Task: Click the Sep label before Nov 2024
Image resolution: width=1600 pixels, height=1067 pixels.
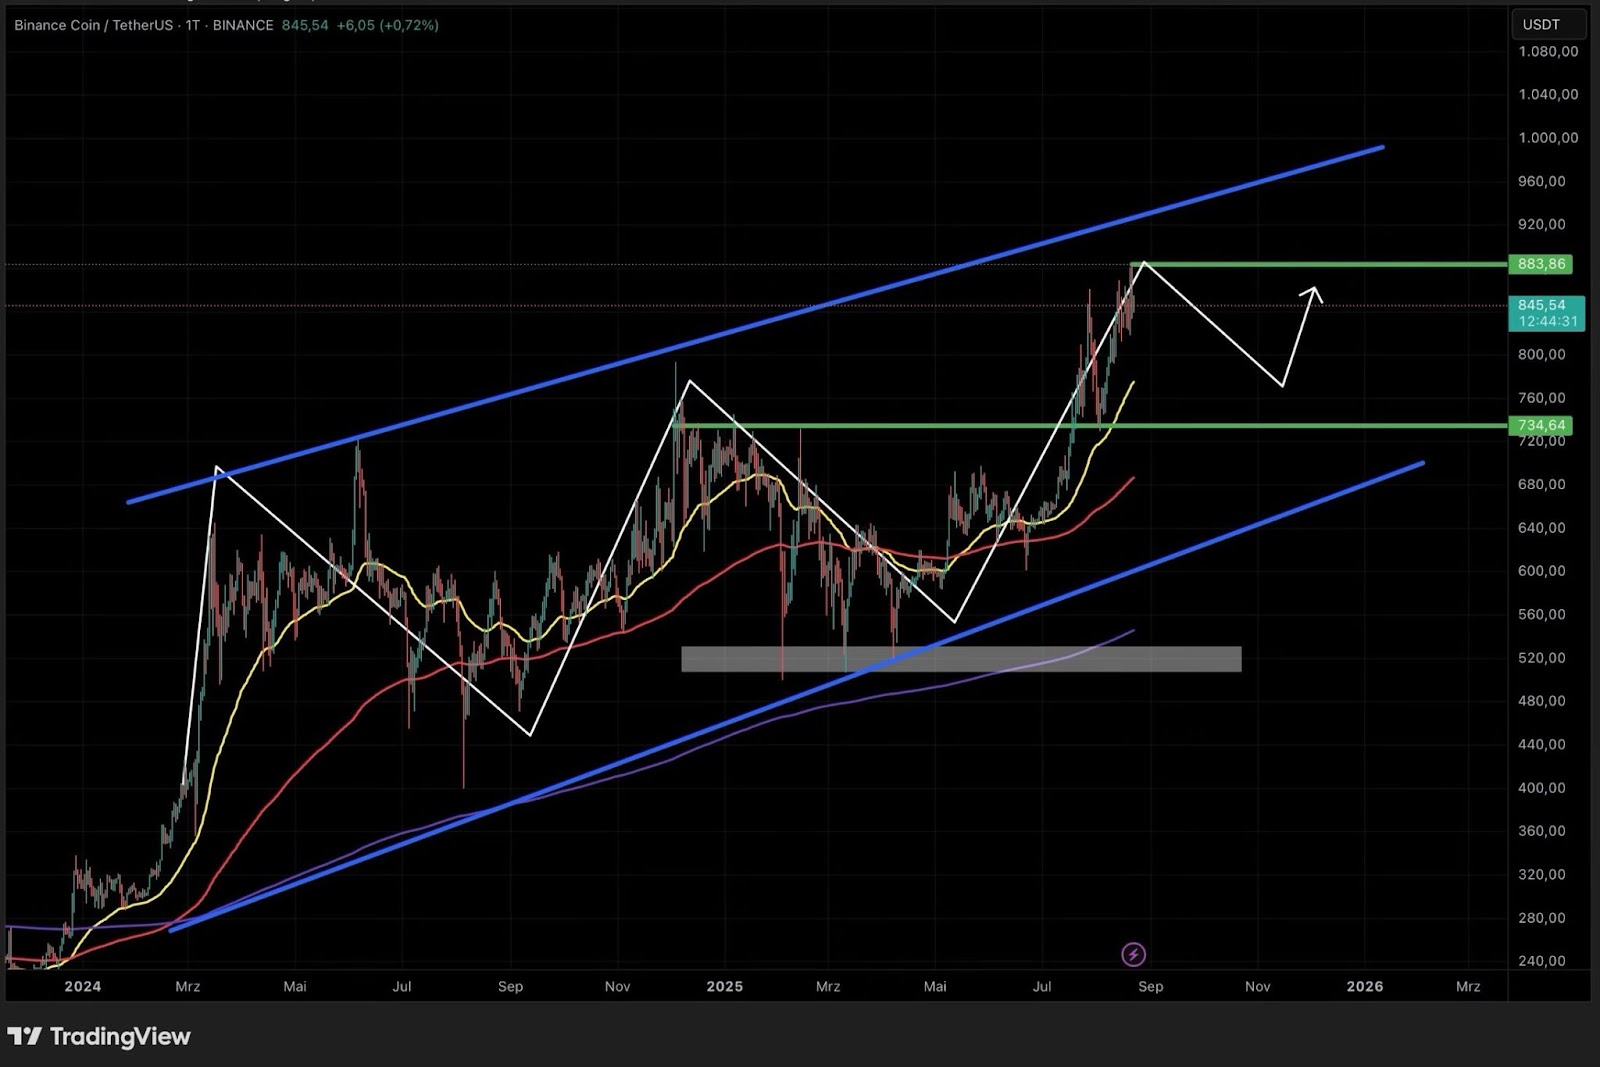Action: pos(510,986)
